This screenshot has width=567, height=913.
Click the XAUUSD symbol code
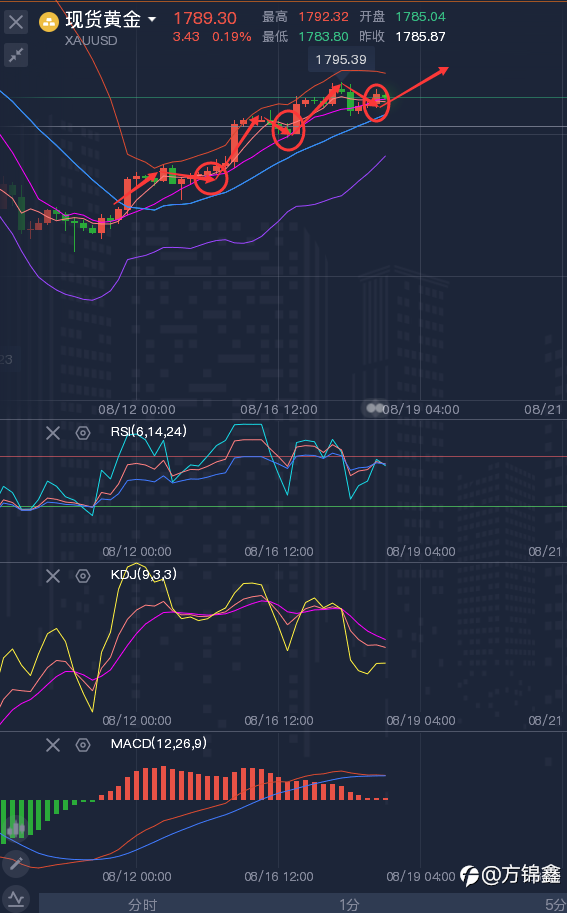coord(91,41)
